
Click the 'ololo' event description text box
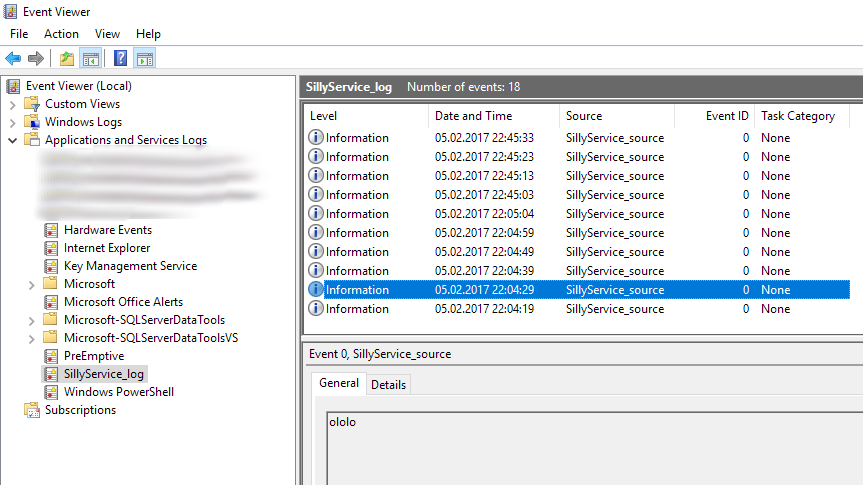(x=595, y=448)
